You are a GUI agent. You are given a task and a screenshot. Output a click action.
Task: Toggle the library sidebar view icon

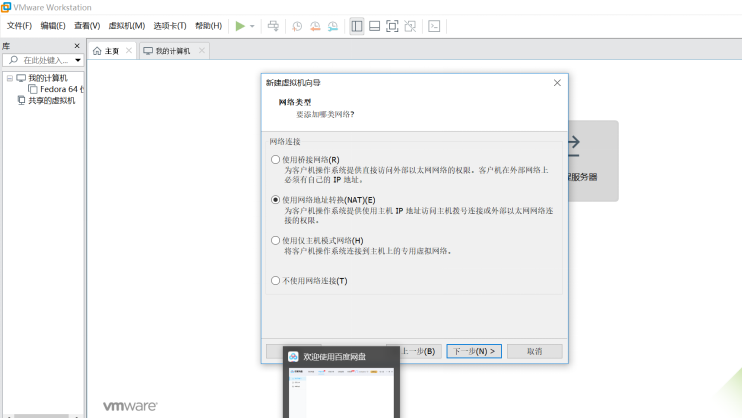(x=357, y=26)
